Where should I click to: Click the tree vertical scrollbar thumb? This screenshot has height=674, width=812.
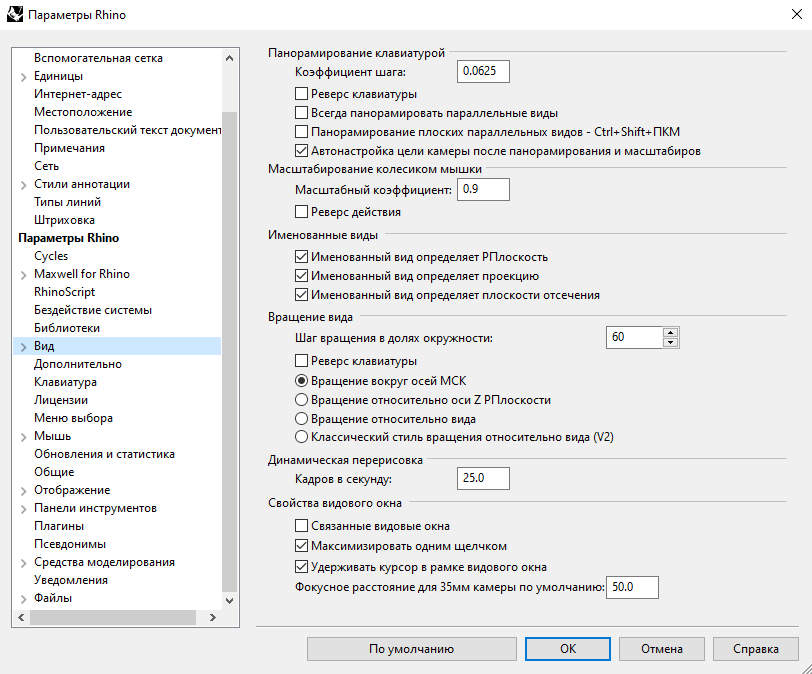(x=229, y=351)
